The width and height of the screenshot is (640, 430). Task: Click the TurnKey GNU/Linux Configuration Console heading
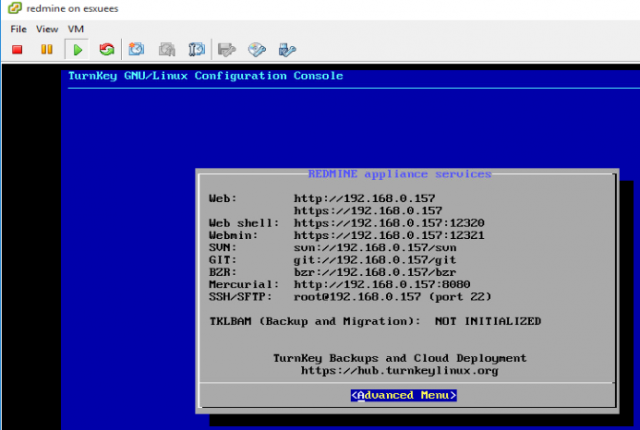[206, 76]
